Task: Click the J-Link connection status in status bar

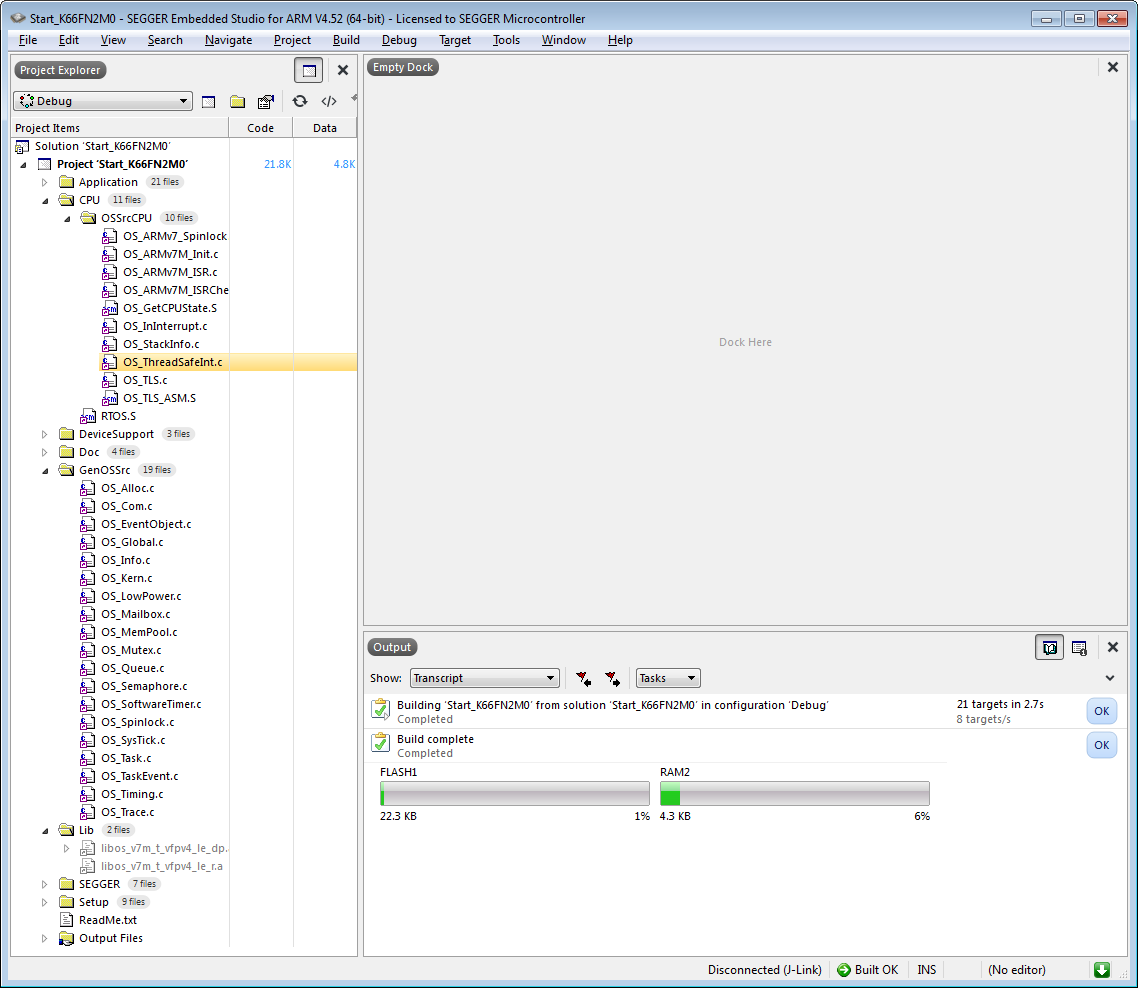Action: (764, 969)
